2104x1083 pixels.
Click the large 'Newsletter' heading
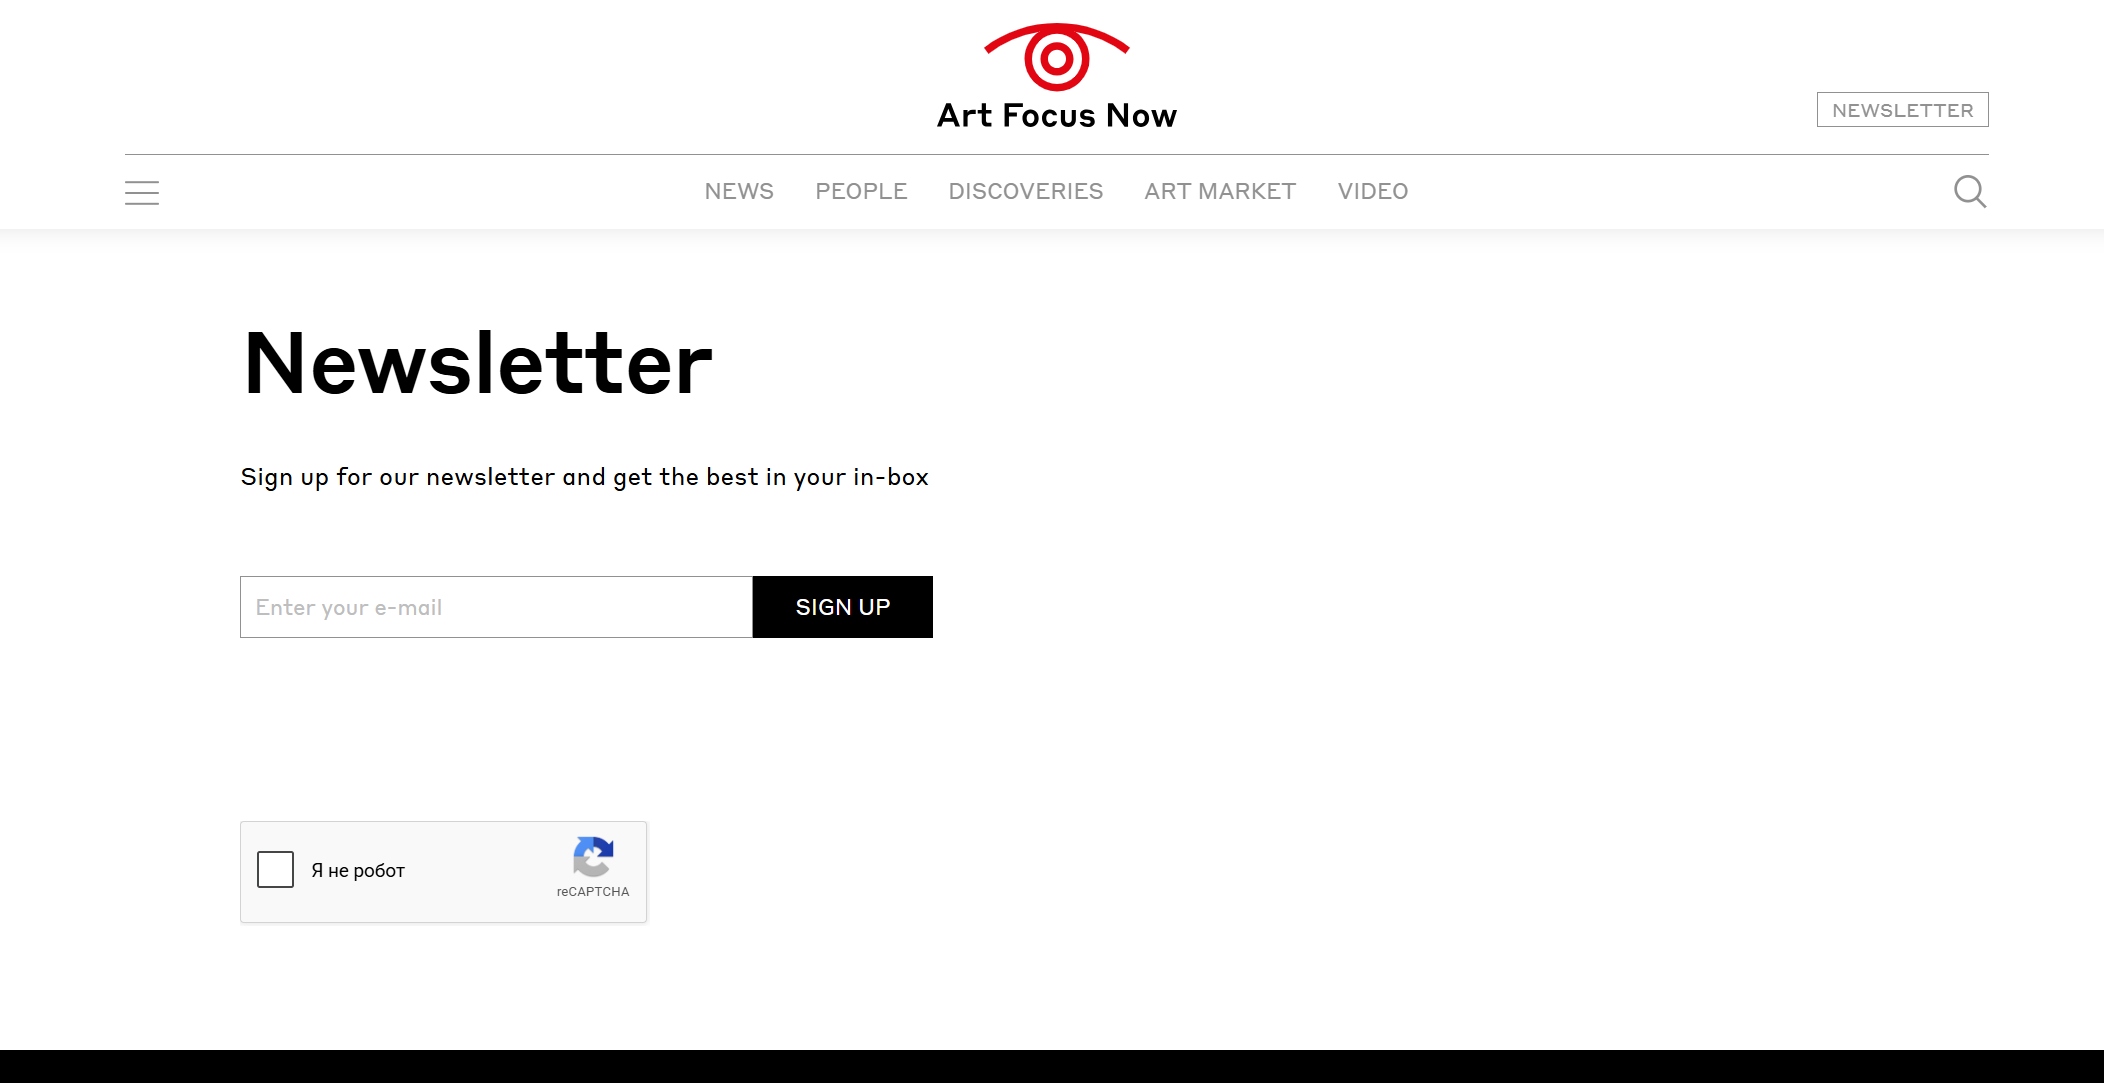tap(478, 364)
